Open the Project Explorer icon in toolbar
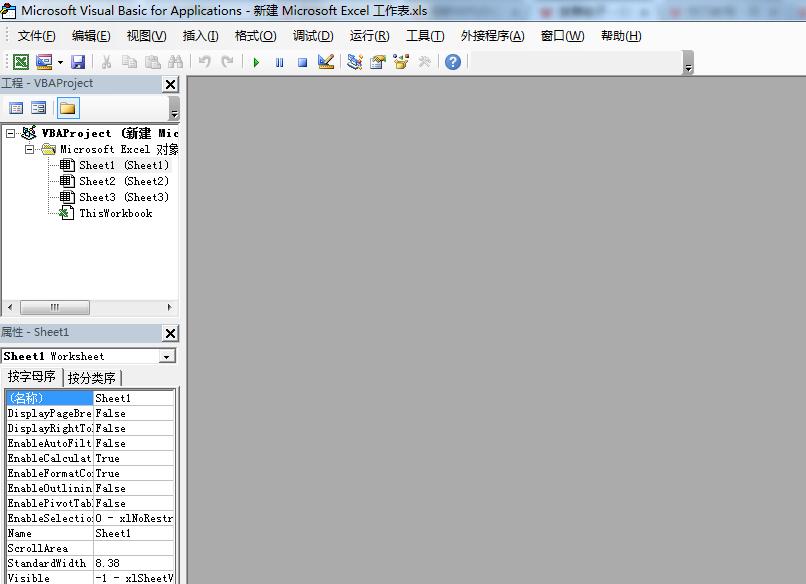This screenshot has width=806, height=584. point(354,62)
